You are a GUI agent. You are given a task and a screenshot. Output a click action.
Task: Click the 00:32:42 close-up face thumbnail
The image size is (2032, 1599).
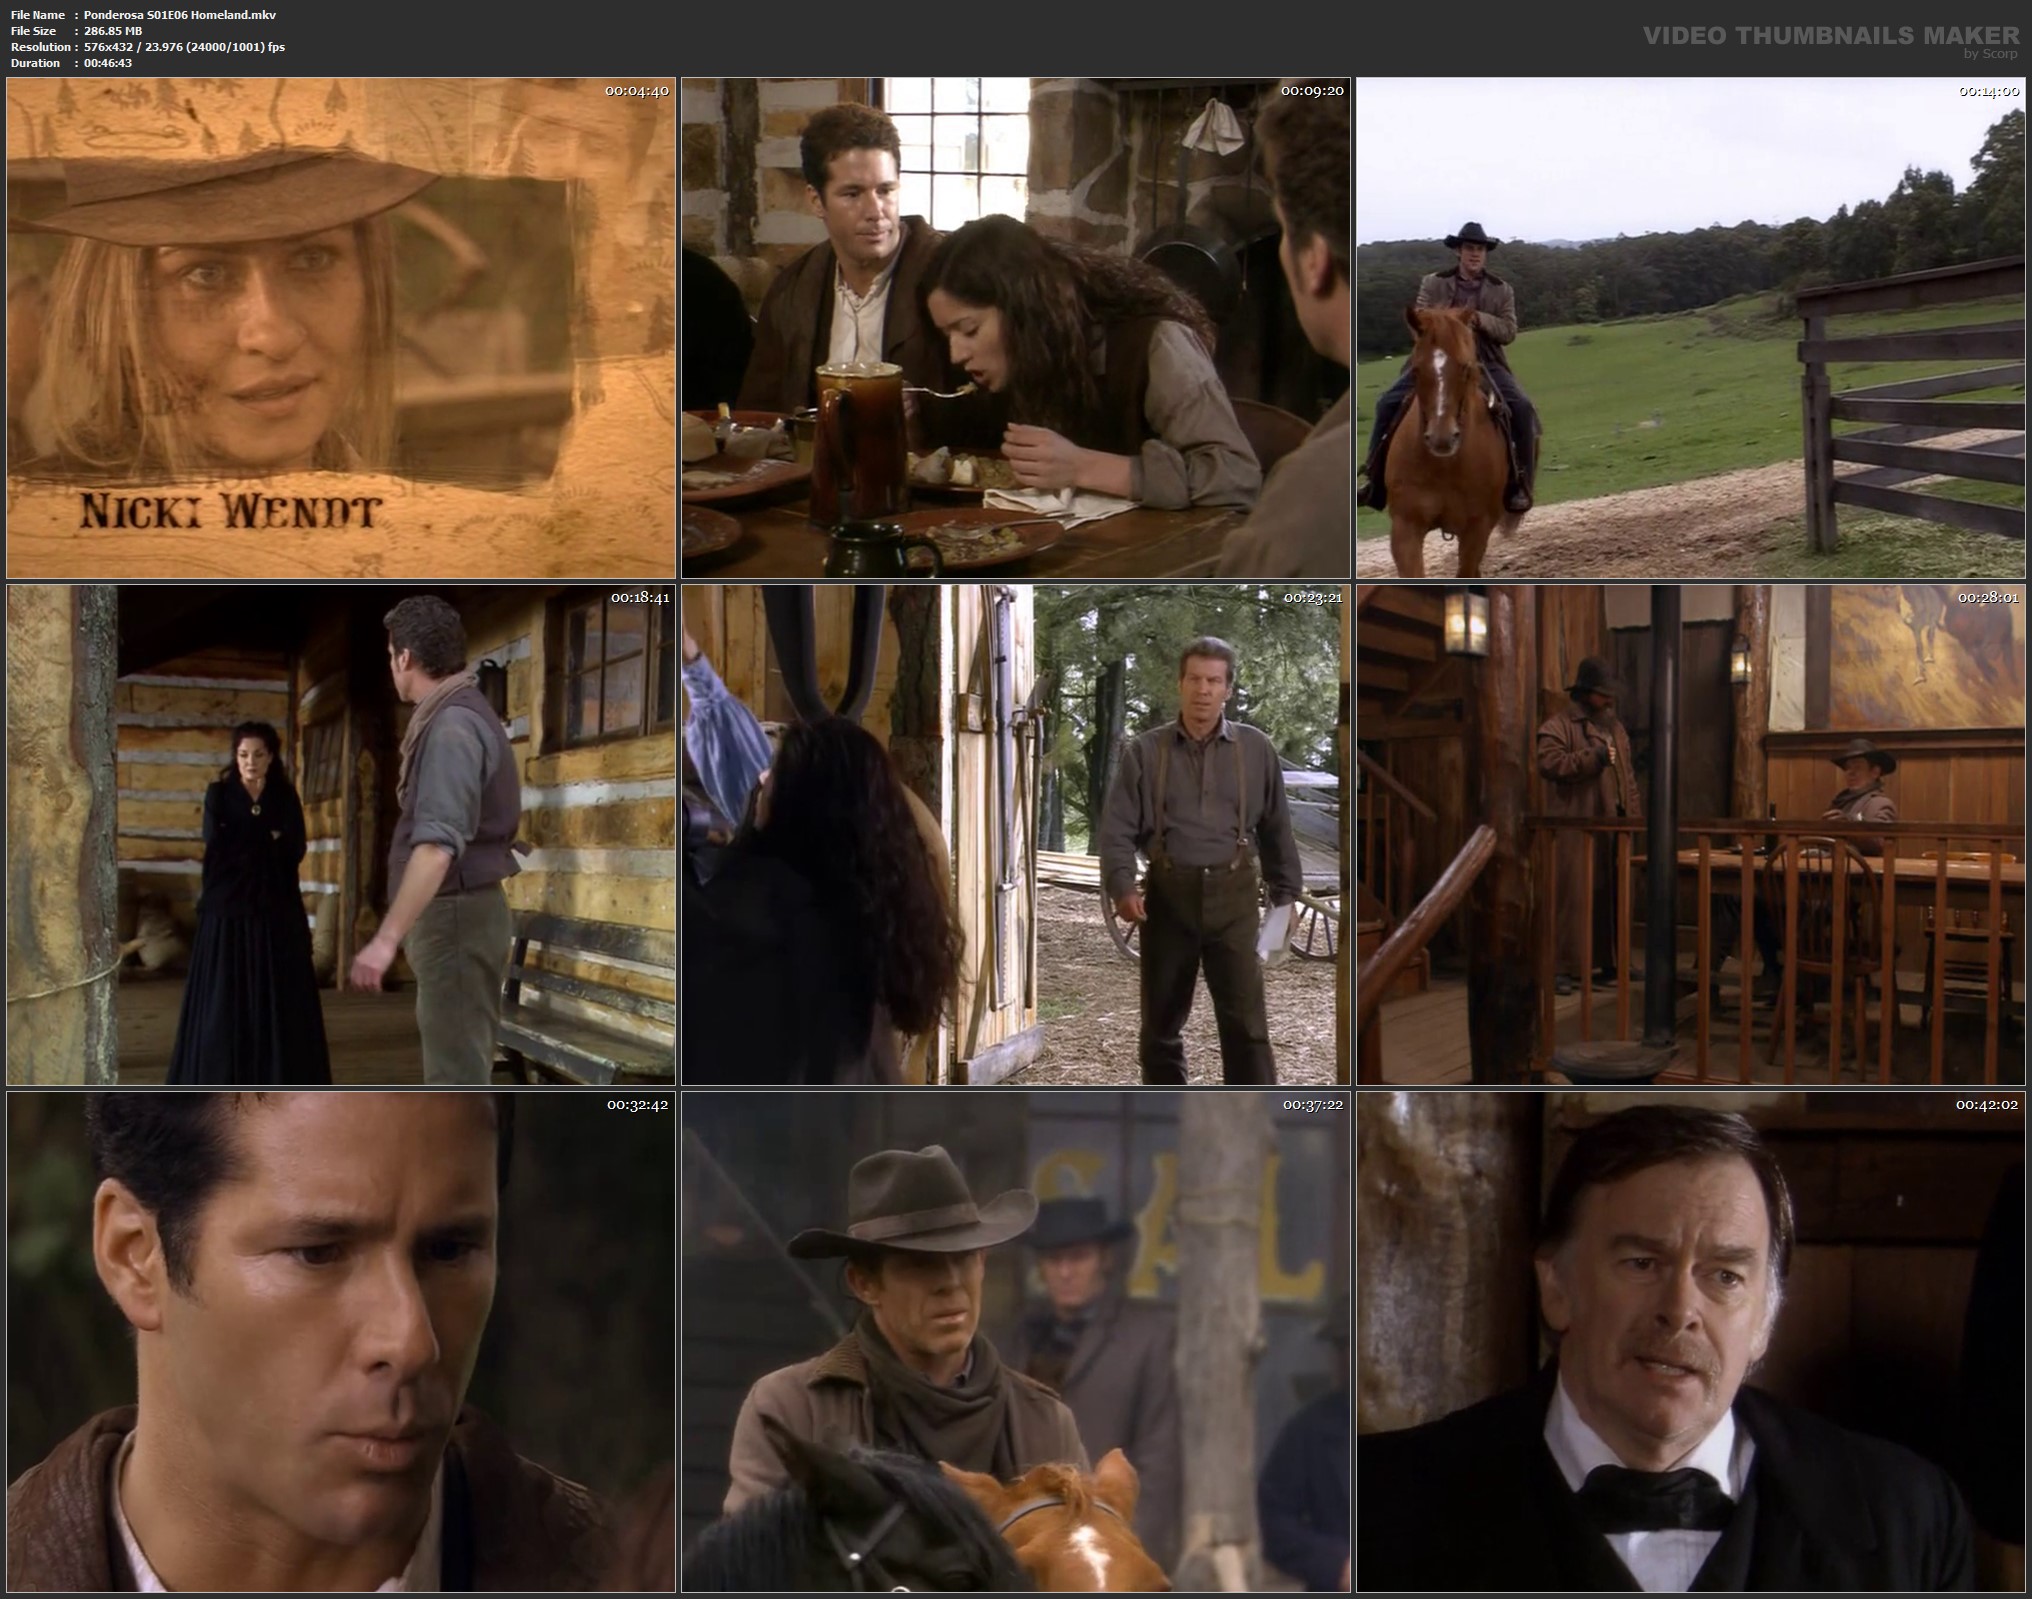(340, 1342)
